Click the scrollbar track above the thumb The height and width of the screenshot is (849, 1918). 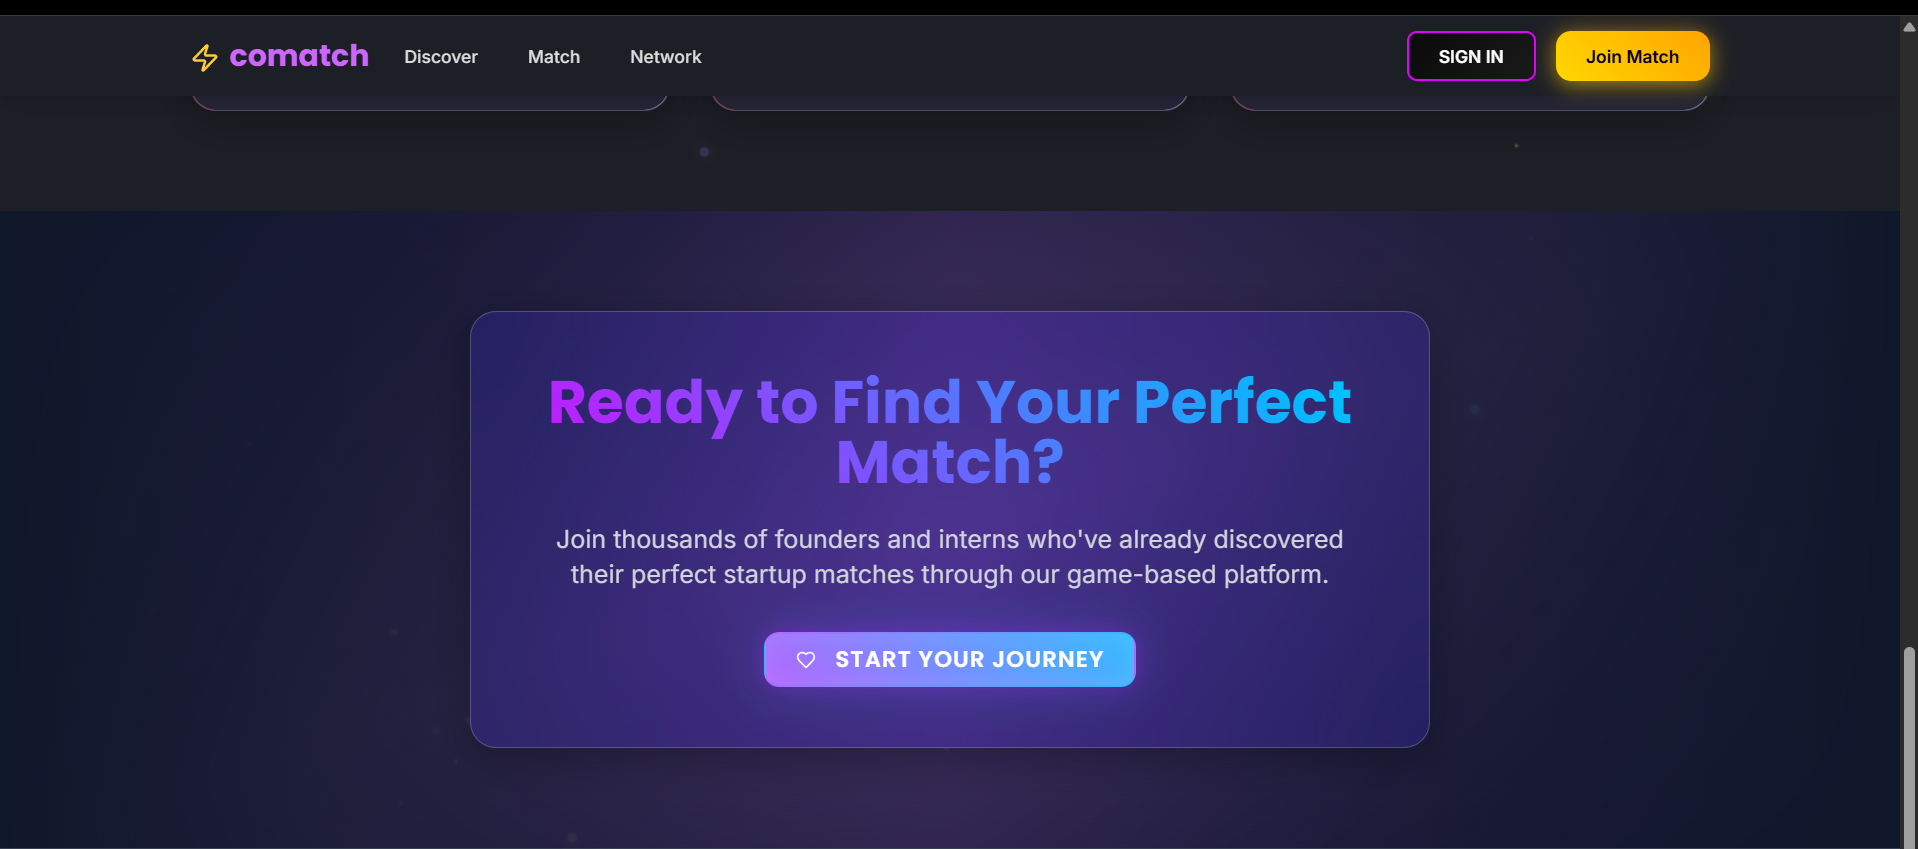tap(1909, 340)
